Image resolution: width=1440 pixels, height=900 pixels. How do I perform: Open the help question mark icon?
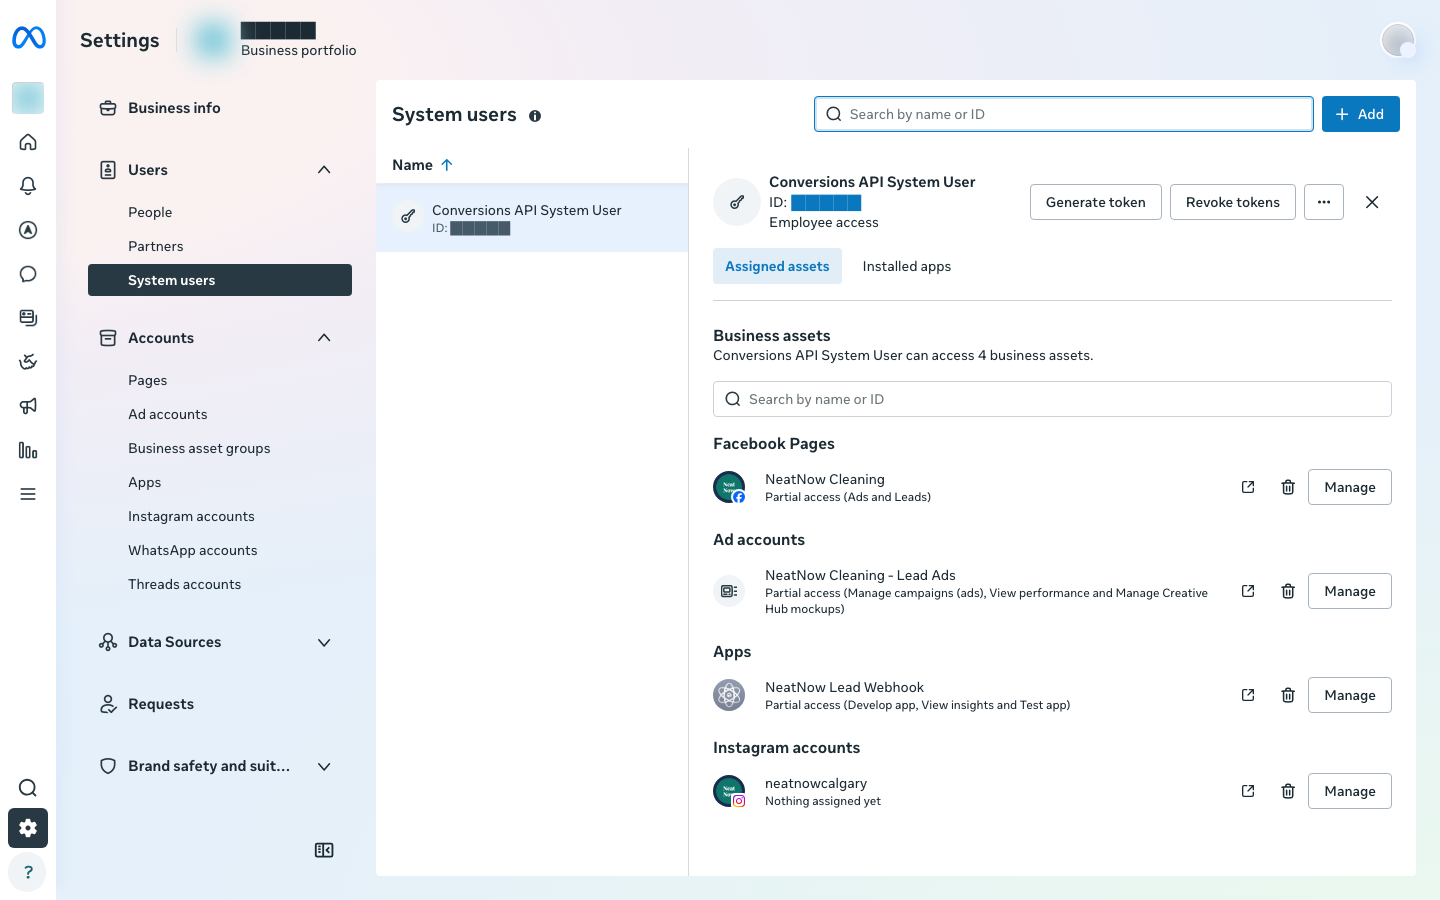(x=28, y=872)
